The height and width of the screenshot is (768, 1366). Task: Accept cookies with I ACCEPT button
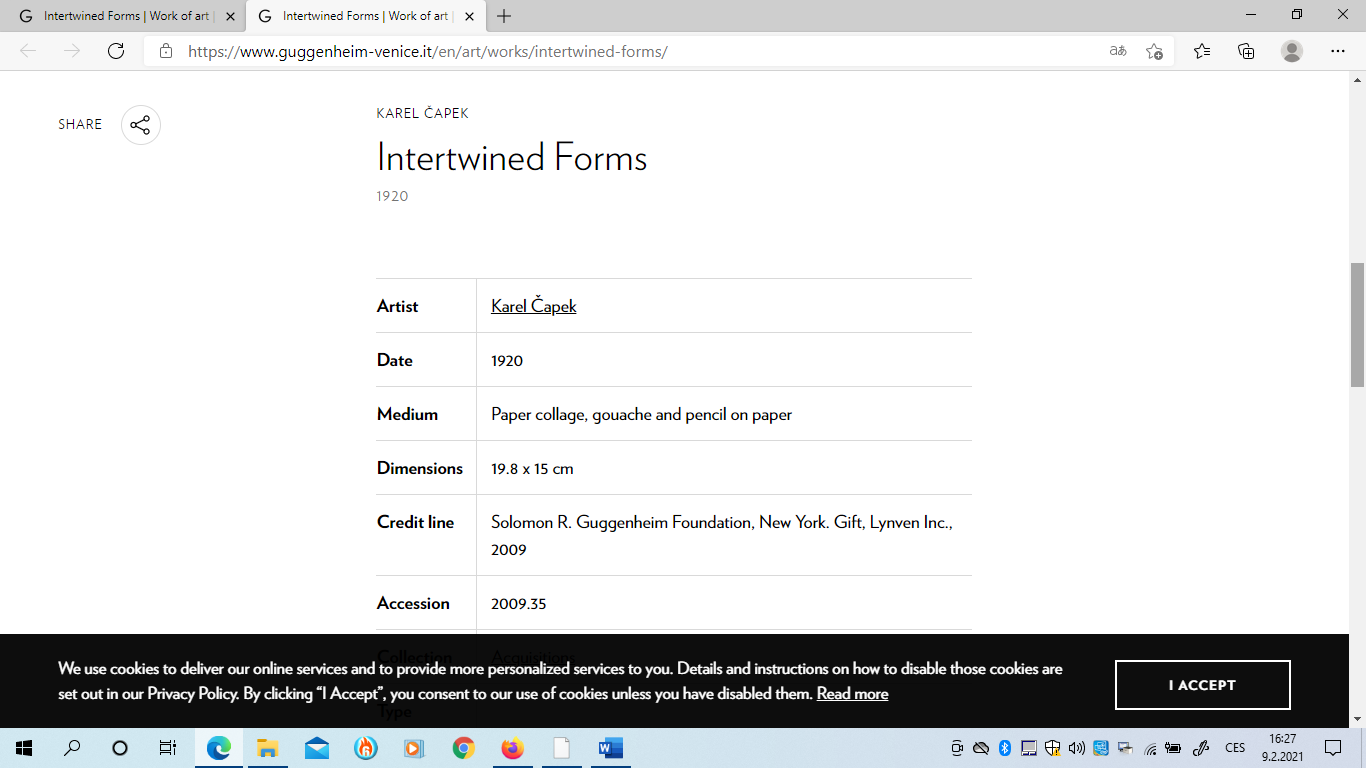click(1202, 685)
